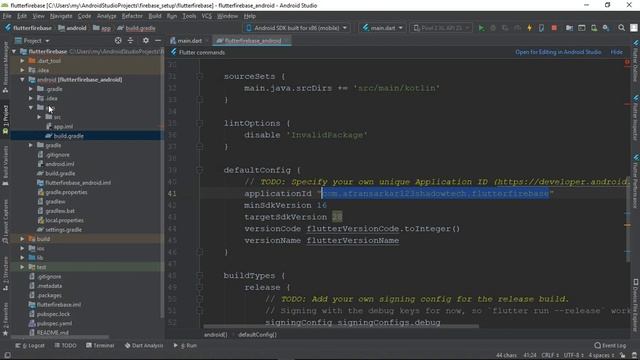Screen dimensions: 640x360
Task: Expand the test folder arrow in tree
Action: click(22, 267)
